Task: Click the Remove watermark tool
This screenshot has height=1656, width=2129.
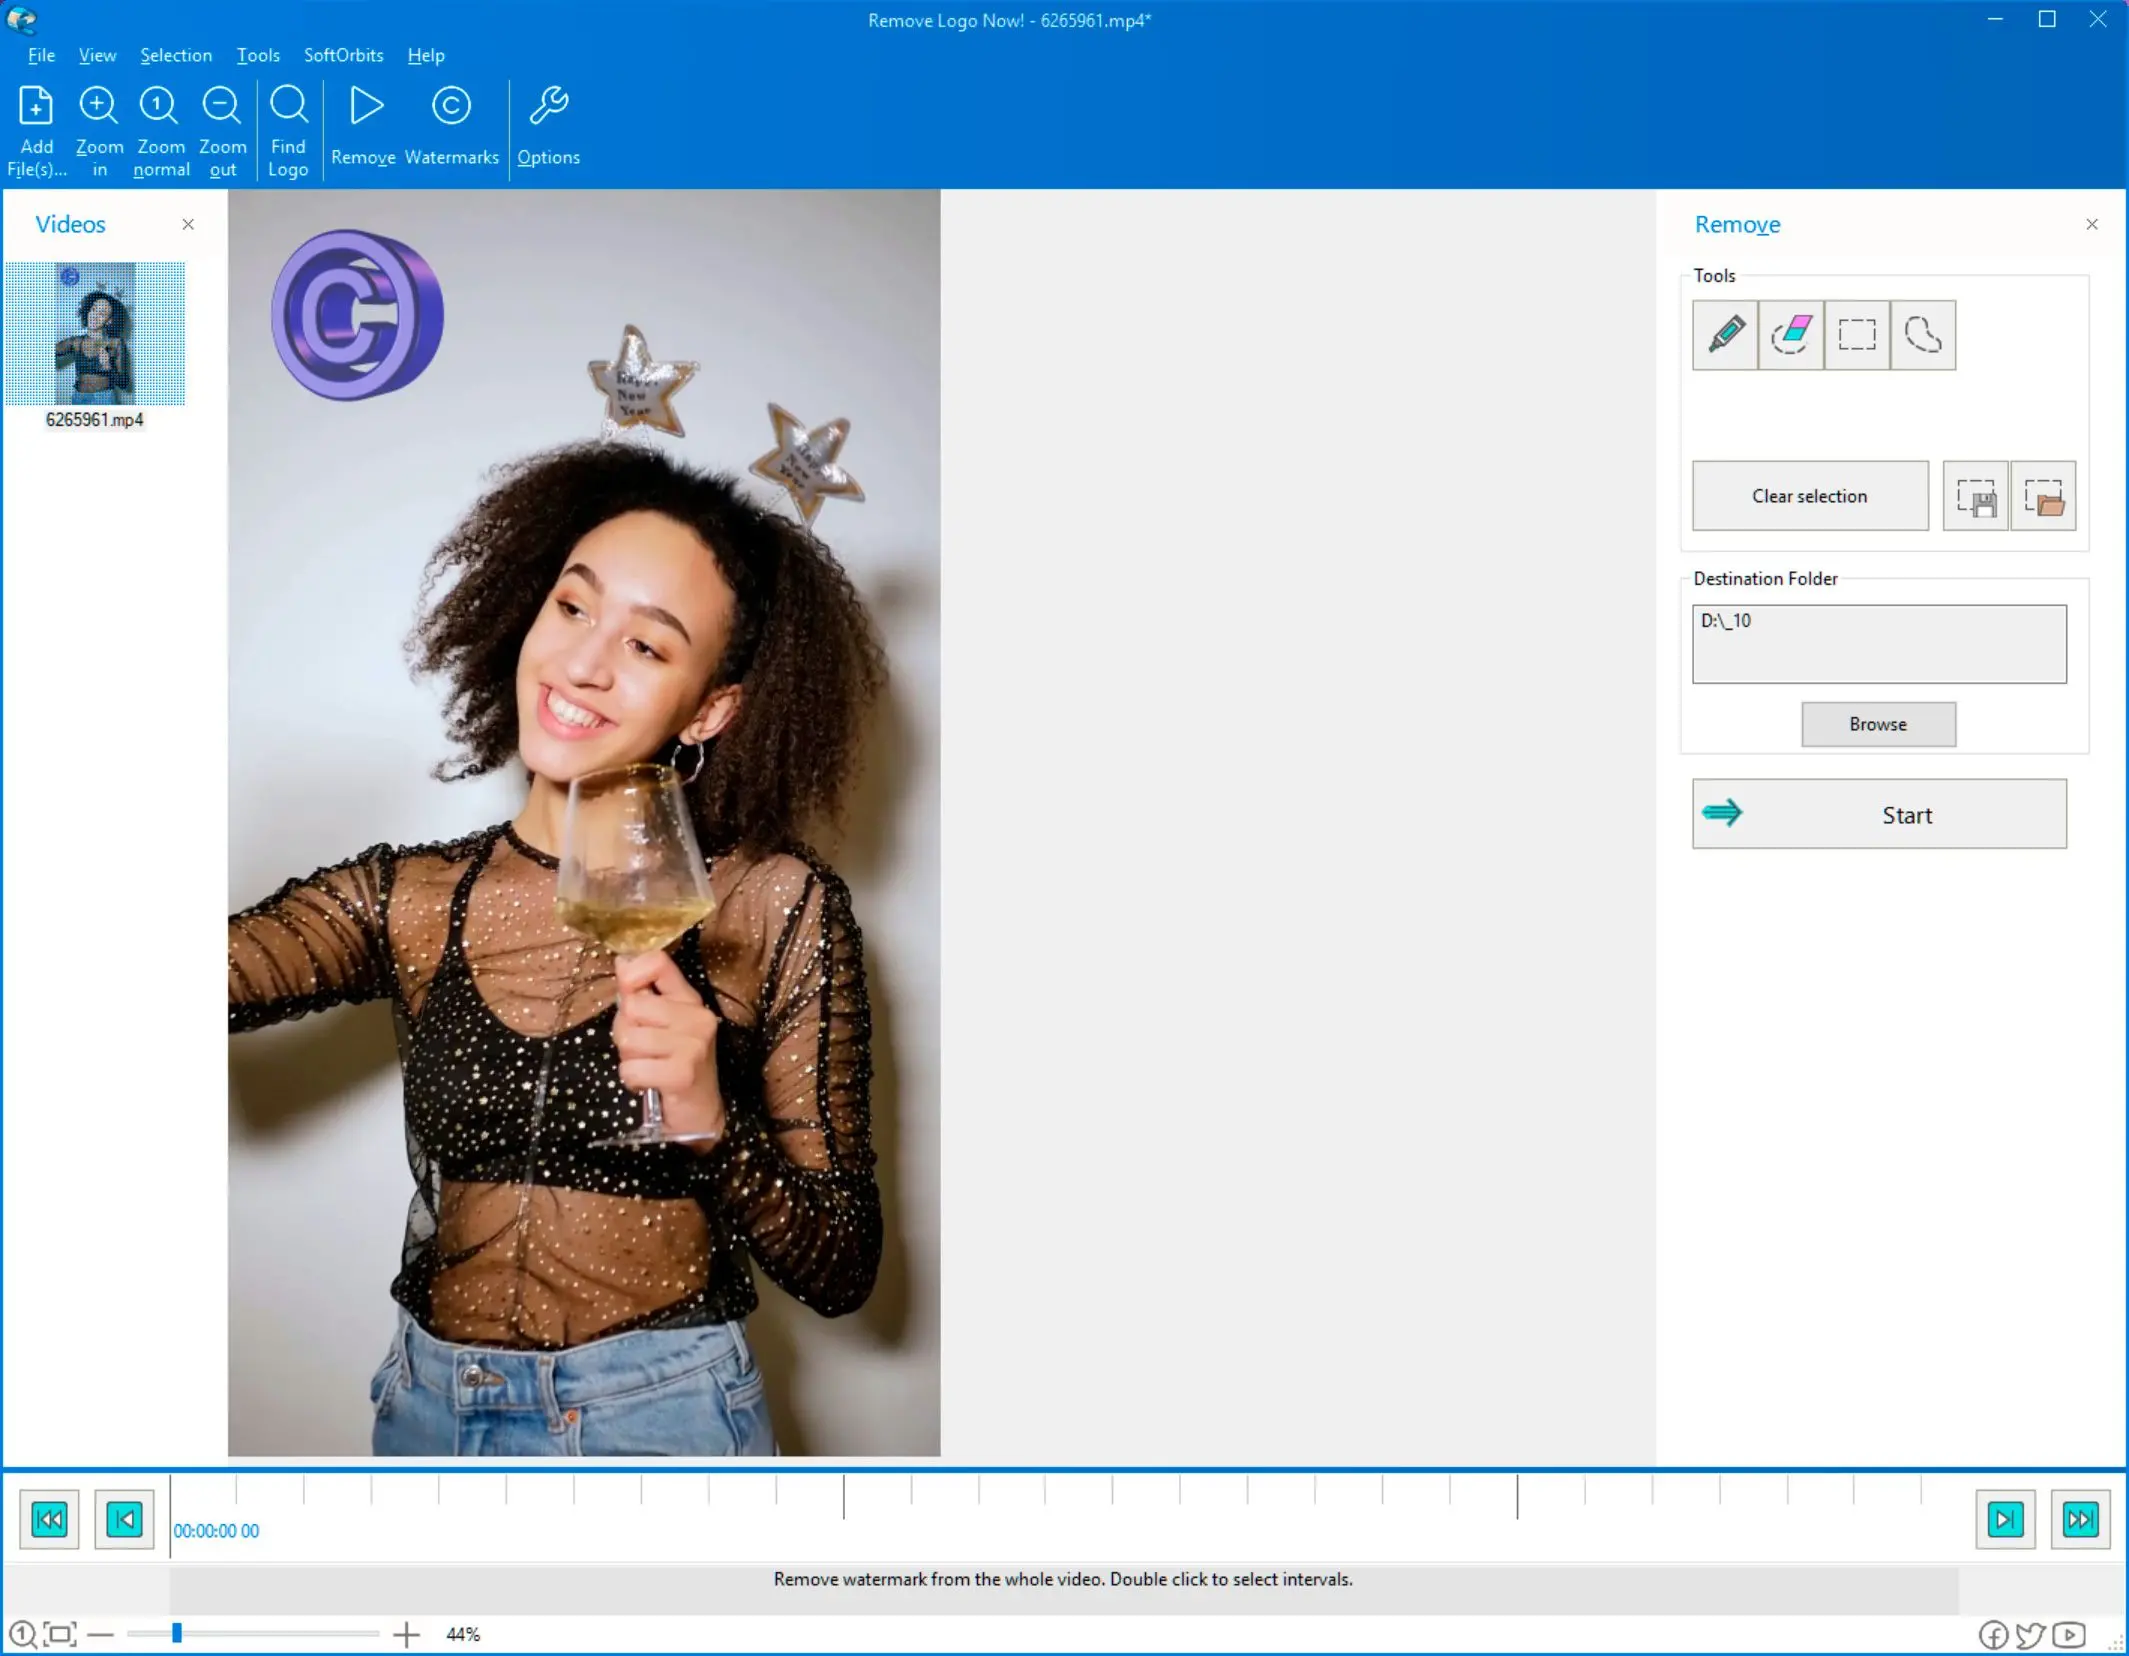Action: 365,130
